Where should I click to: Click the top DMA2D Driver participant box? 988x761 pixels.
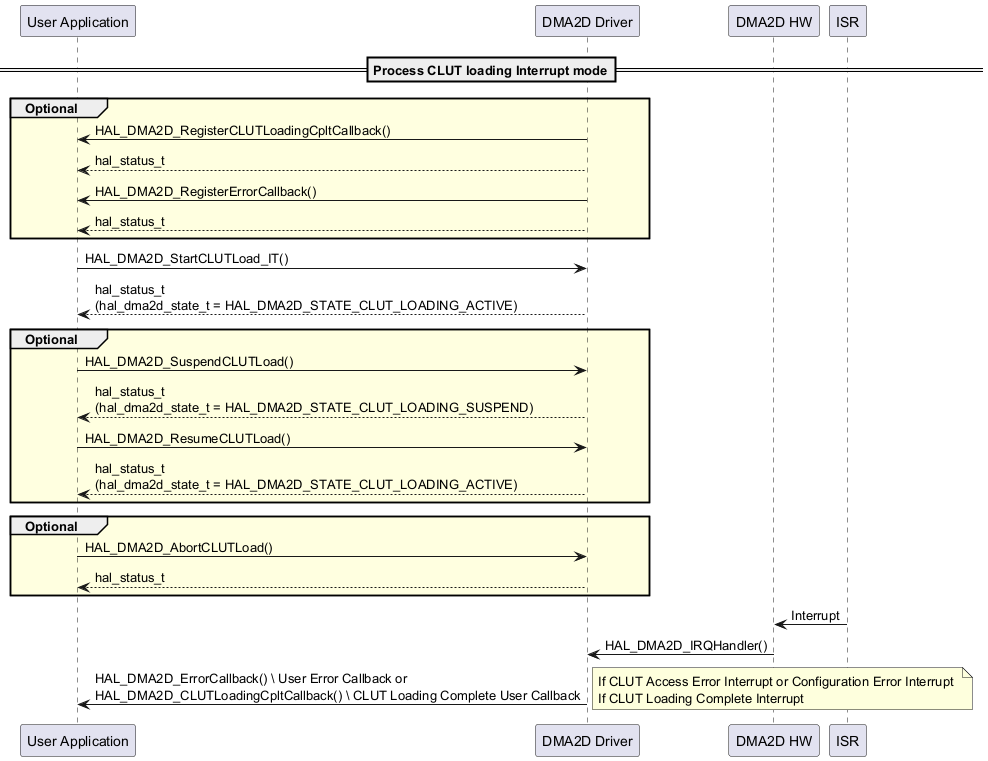pyautogui.click(x=587, y=21)
